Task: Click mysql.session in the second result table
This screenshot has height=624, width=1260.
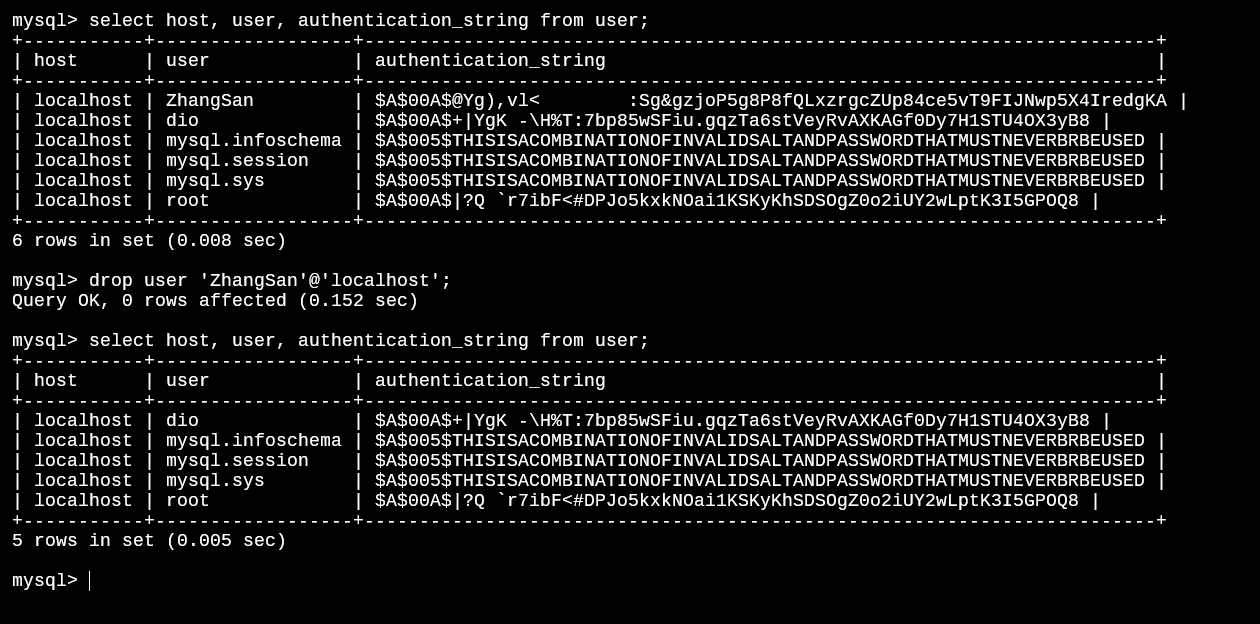Action: 237,461
